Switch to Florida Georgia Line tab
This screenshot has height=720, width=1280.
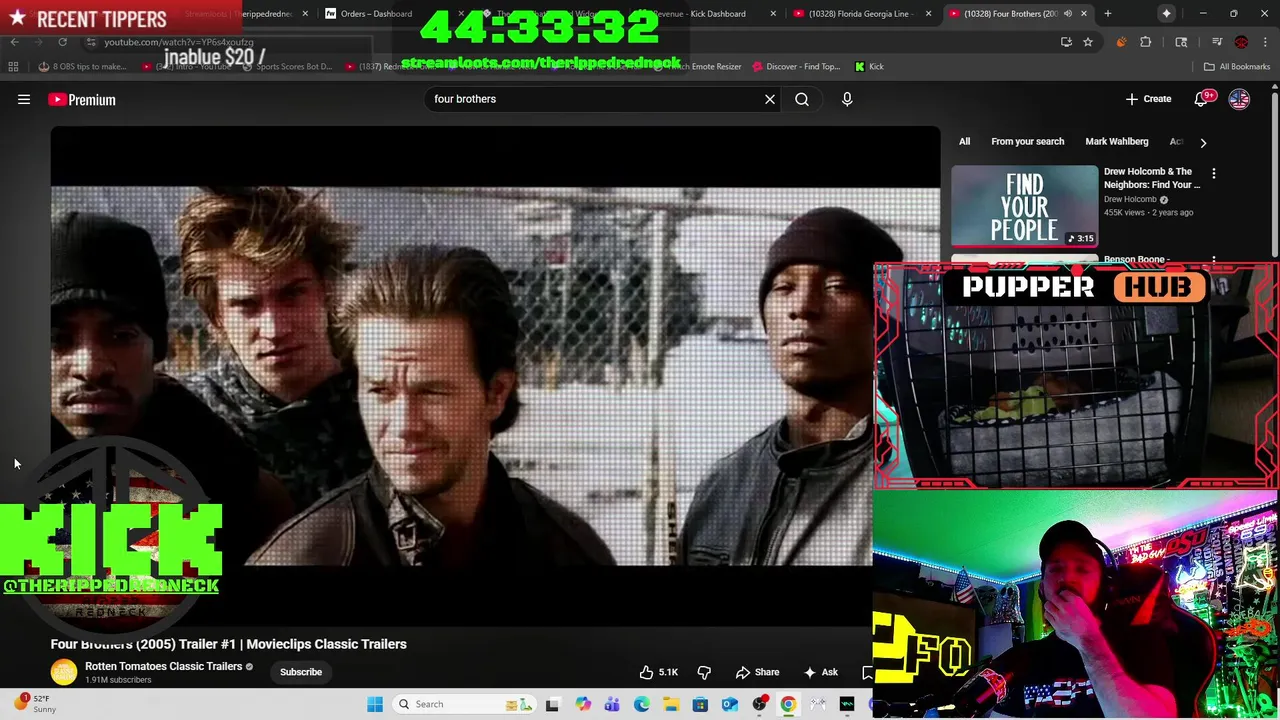pos(860,14)
